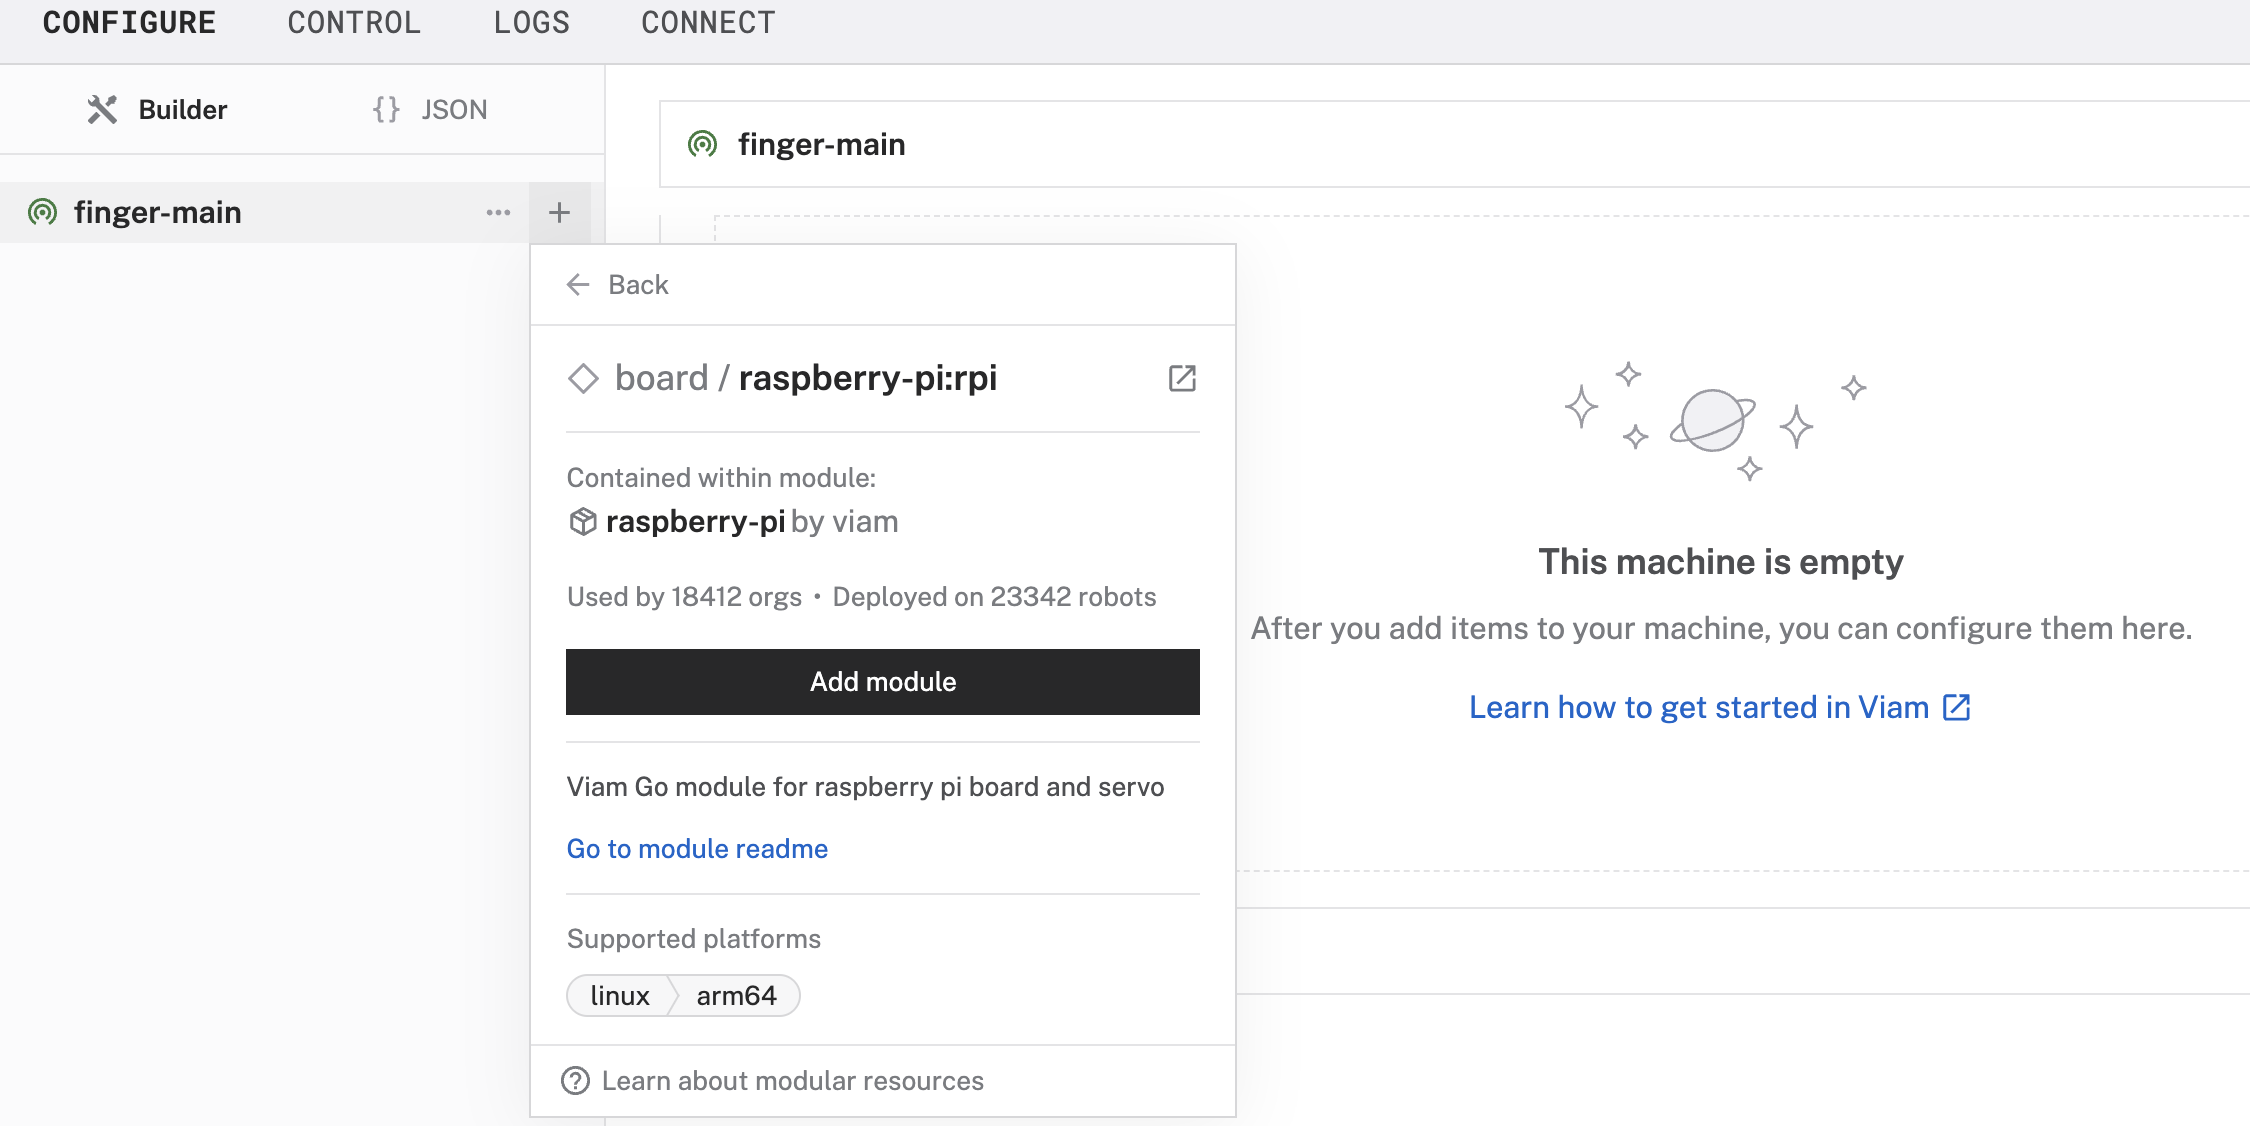Click 'Used by 18412 orgs' text
2250x1126 pixels.
click(684, 597)
